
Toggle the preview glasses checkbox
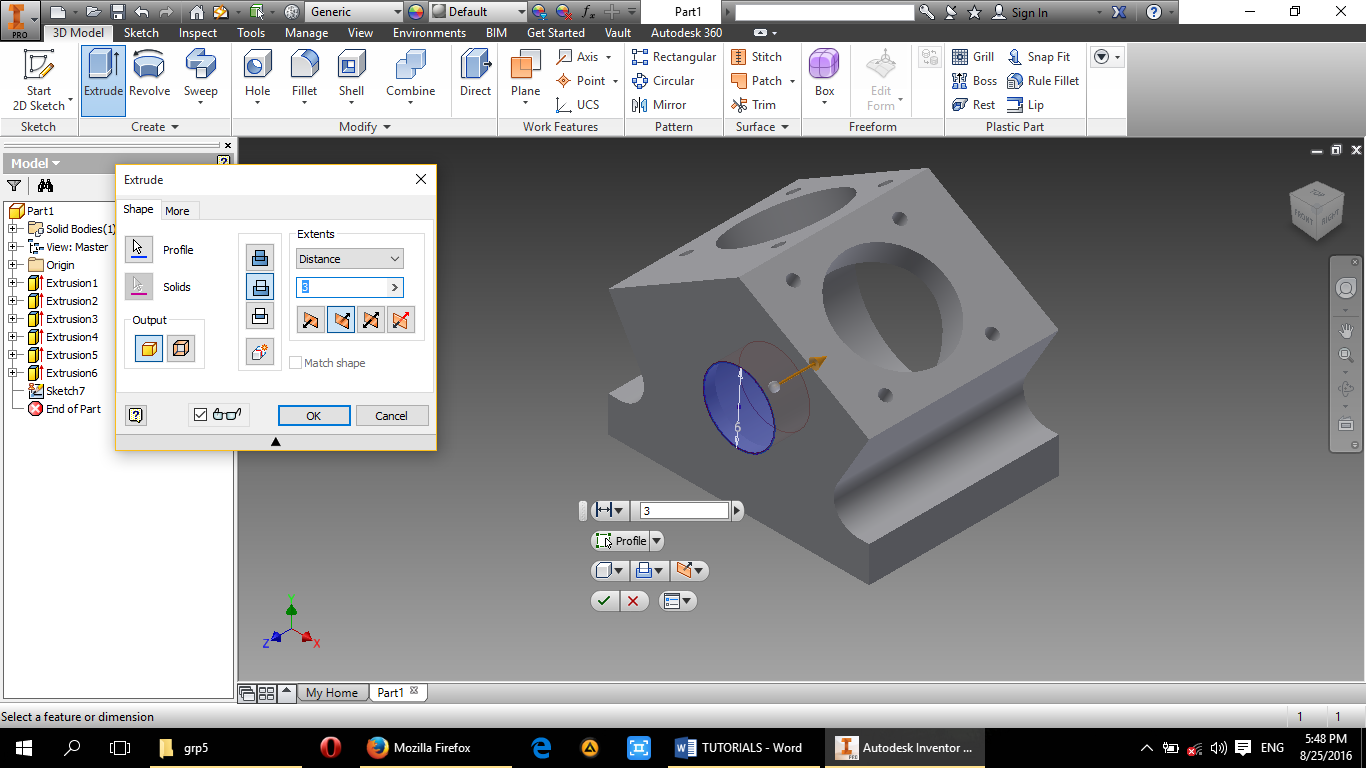(200, 415)
